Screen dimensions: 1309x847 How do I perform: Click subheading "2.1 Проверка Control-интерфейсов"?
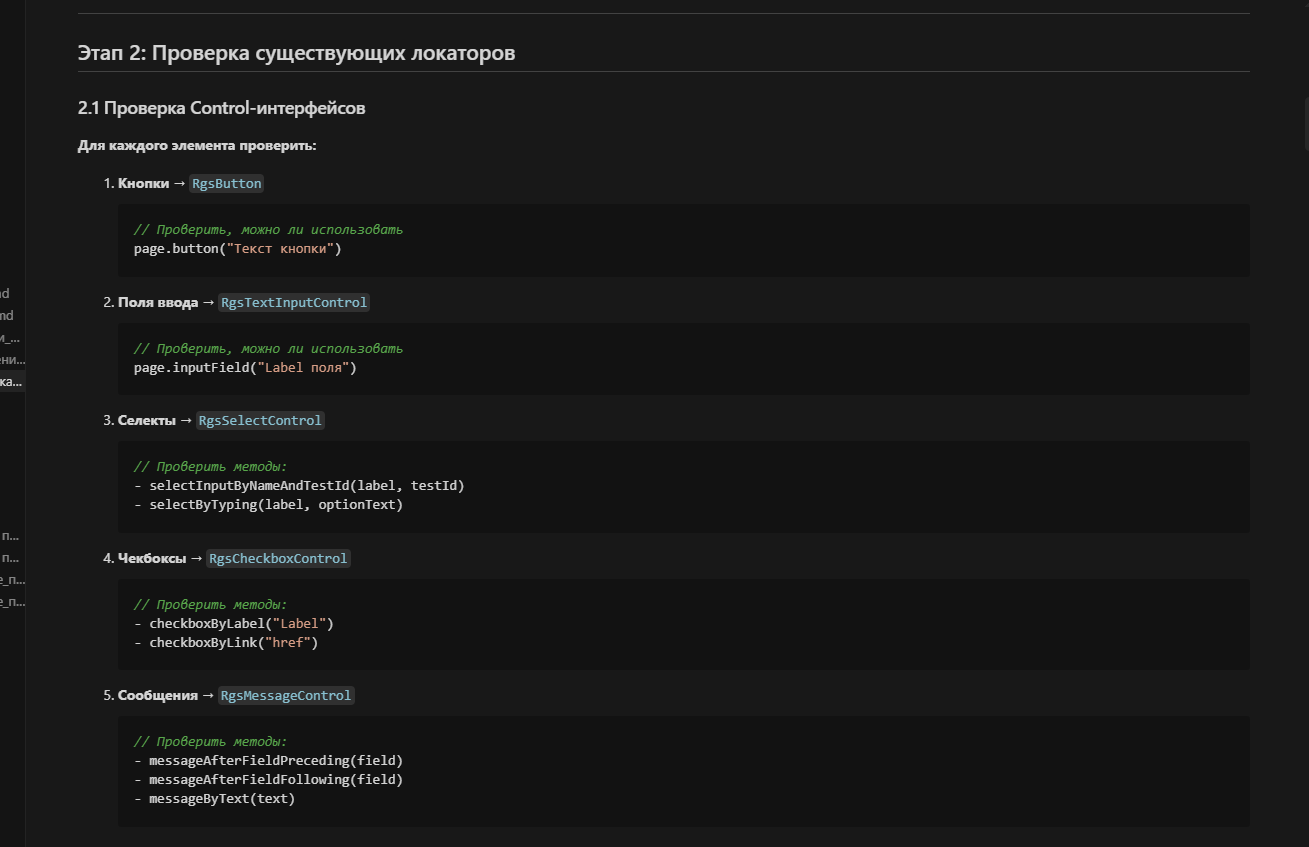click(x=221, y=108)
